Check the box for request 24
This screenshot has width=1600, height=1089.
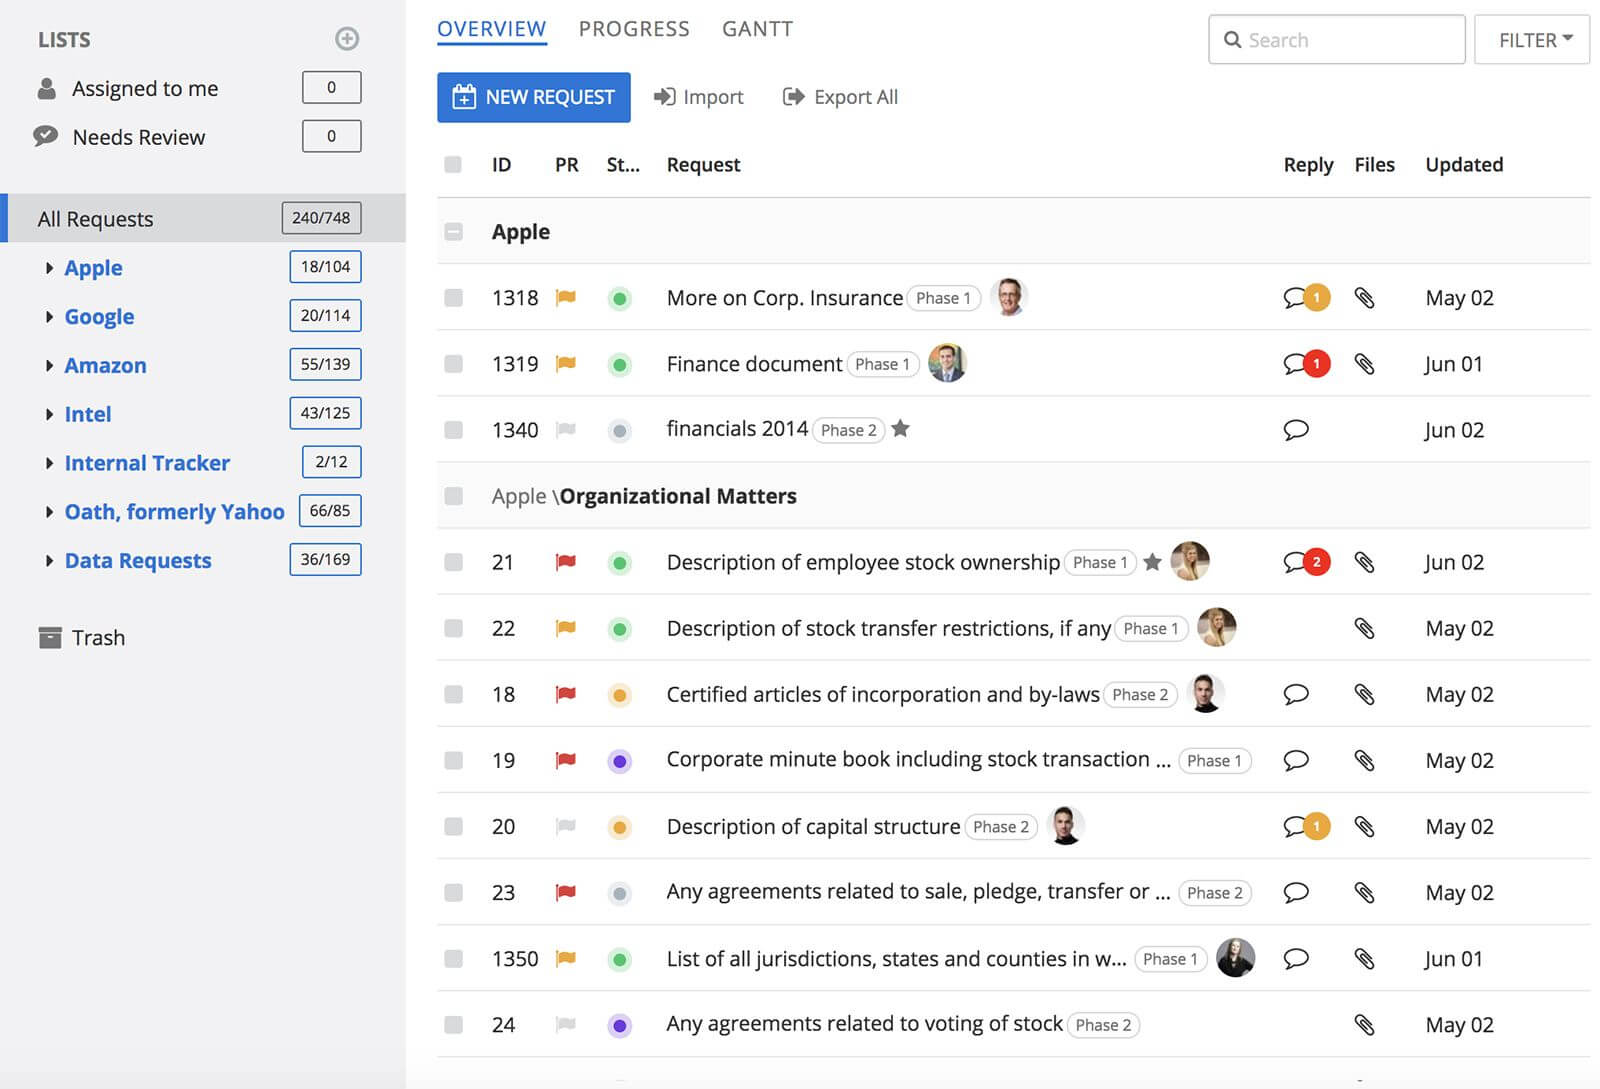[x=453, y=1024]
